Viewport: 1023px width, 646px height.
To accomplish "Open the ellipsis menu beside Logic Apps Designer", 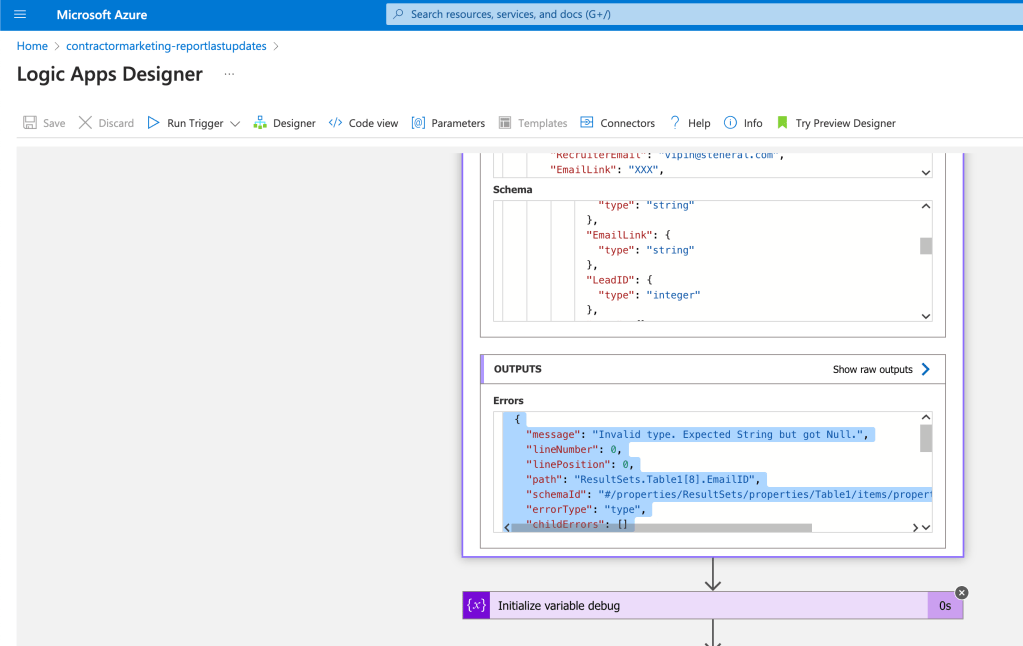I will coord(229,74).
